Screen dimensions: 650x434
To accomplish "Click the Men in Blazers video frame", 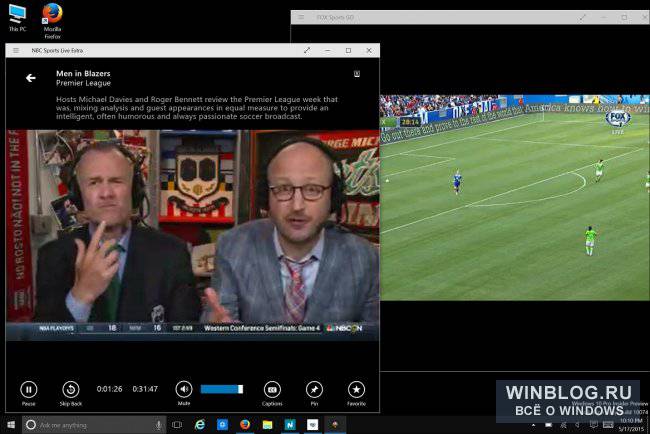I will point(192,235).
